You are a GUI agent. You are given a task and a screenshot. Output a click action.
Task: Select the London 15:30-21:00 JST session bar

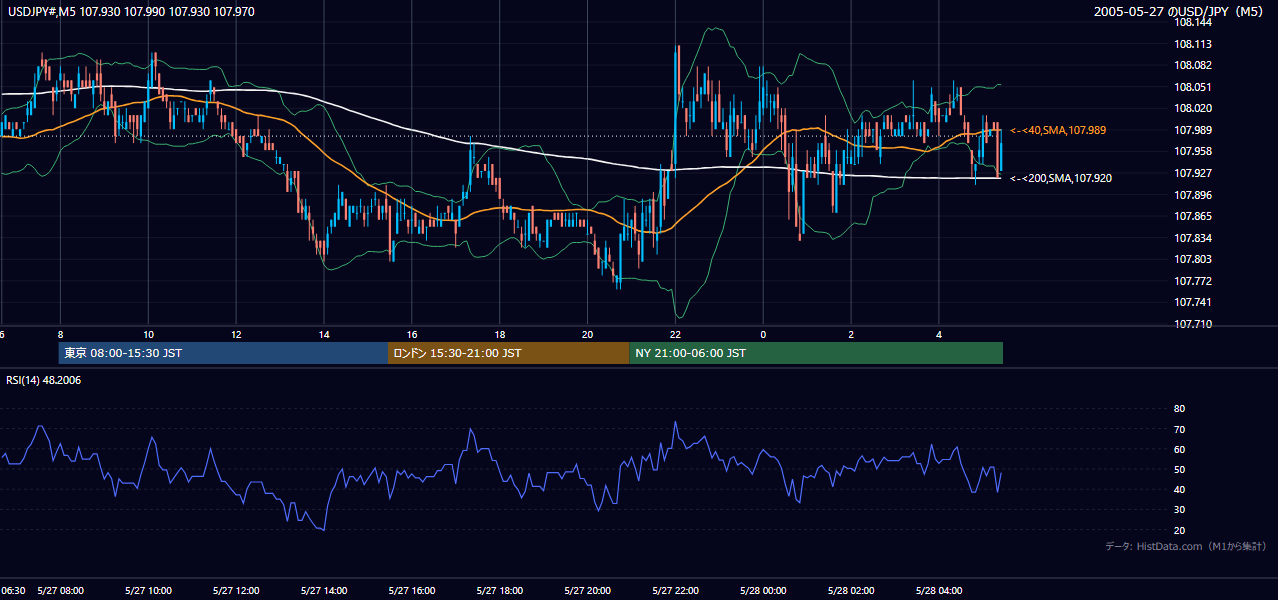point(508,353)
